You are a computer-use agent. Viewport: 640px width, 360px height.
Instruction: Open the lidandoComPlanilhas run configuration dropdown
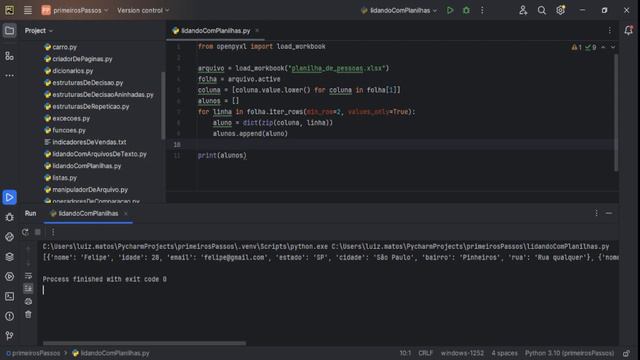click(399, 10)
